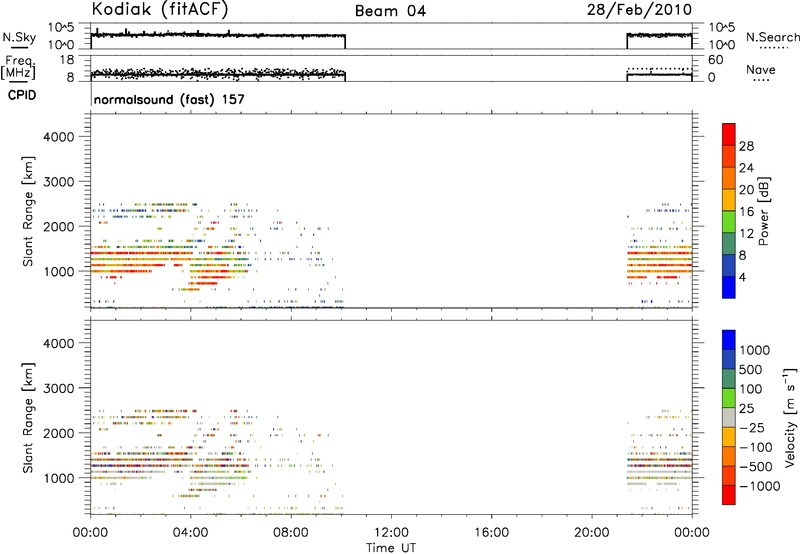Screen dimensions: 800x554
Task: Select the Time UT axis label
Action: pos(391,547)
